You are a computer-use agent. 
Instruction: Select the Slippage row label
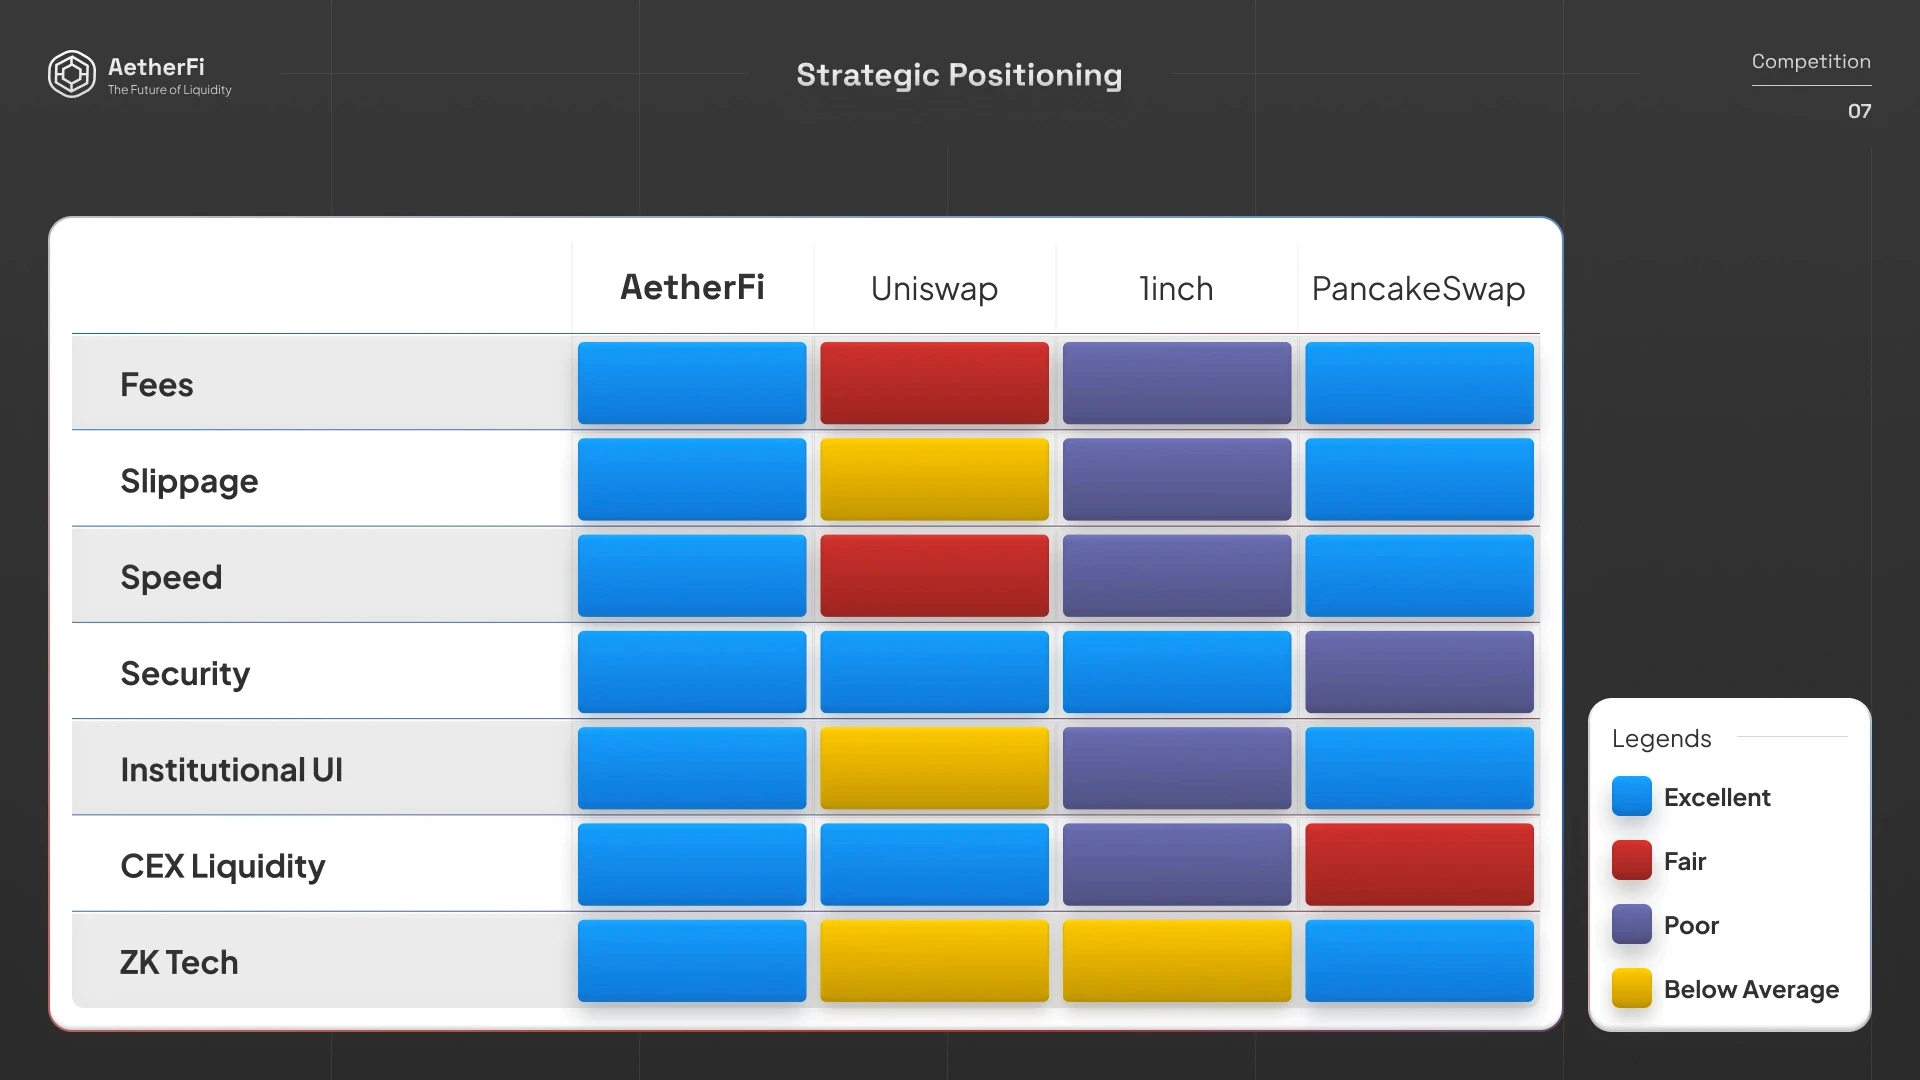pyautogui.click(x=189, y=482)
